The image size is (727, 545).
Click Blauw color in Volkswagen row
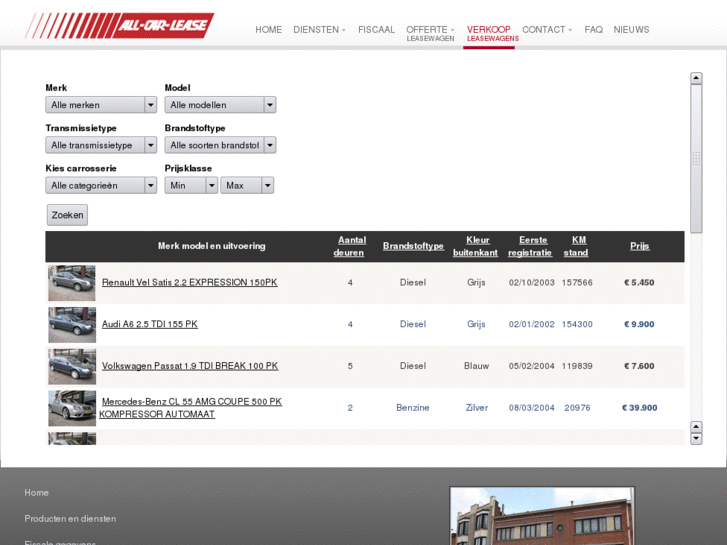point(477,366)
